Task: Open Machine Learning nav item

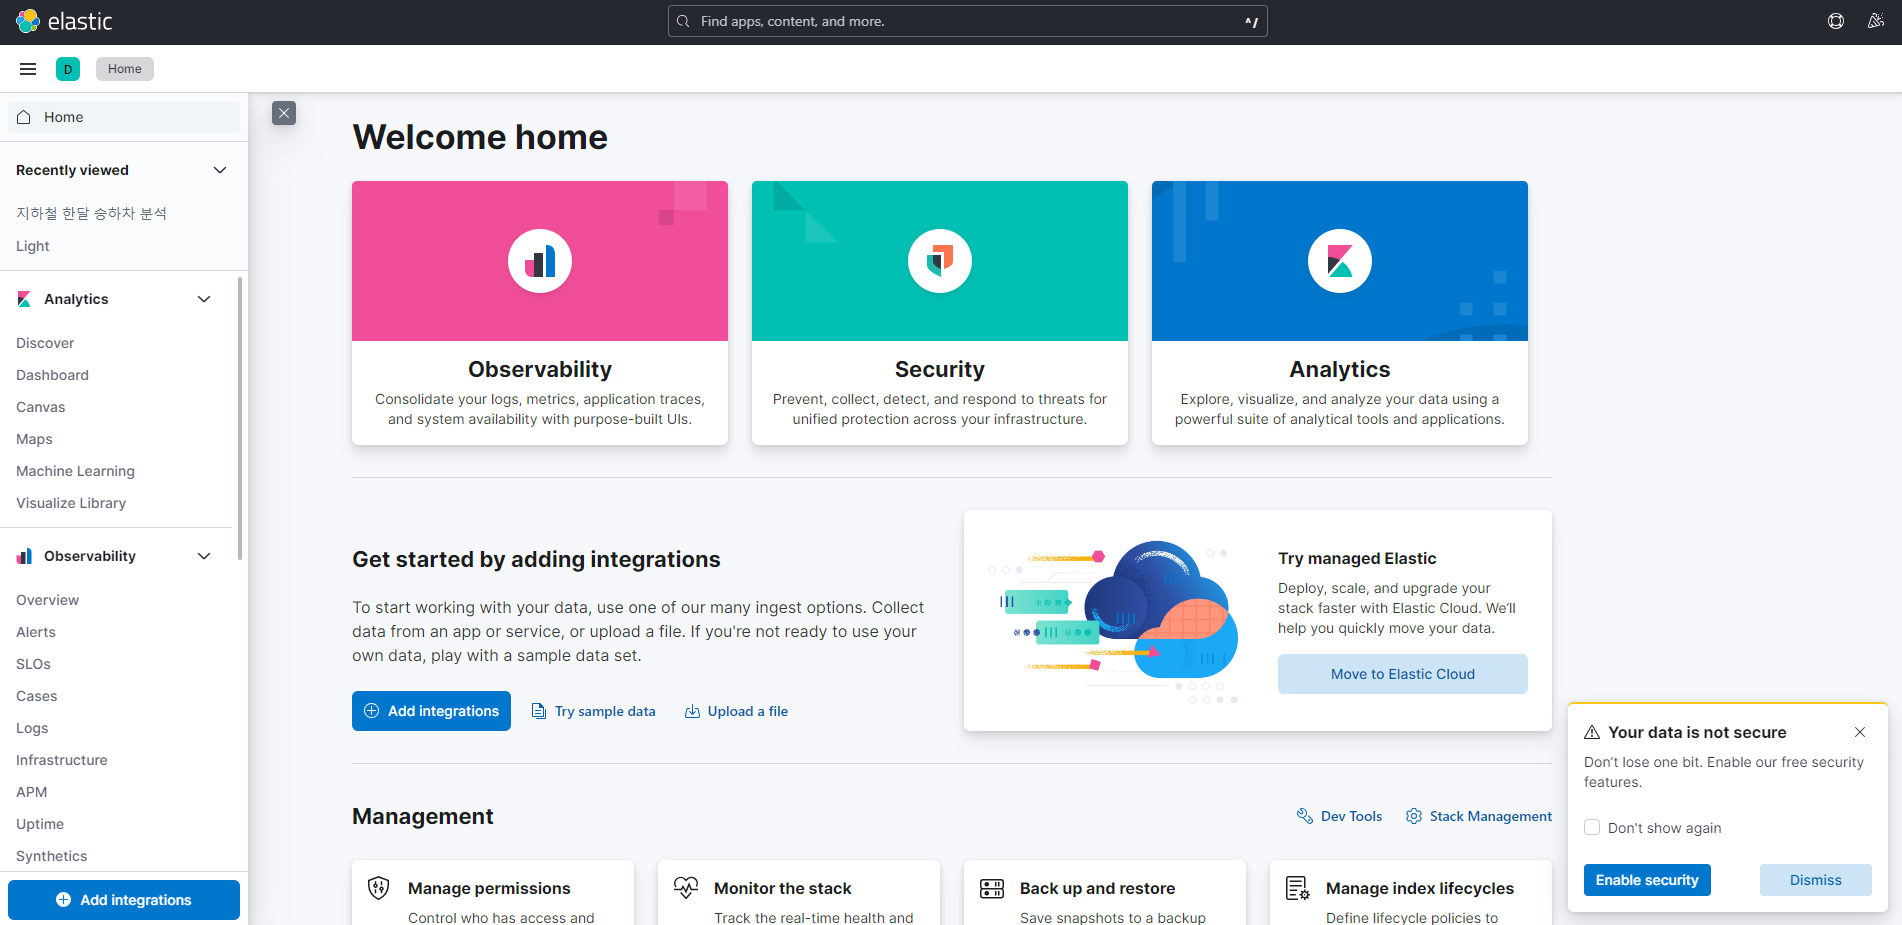Action: [75, 471]
